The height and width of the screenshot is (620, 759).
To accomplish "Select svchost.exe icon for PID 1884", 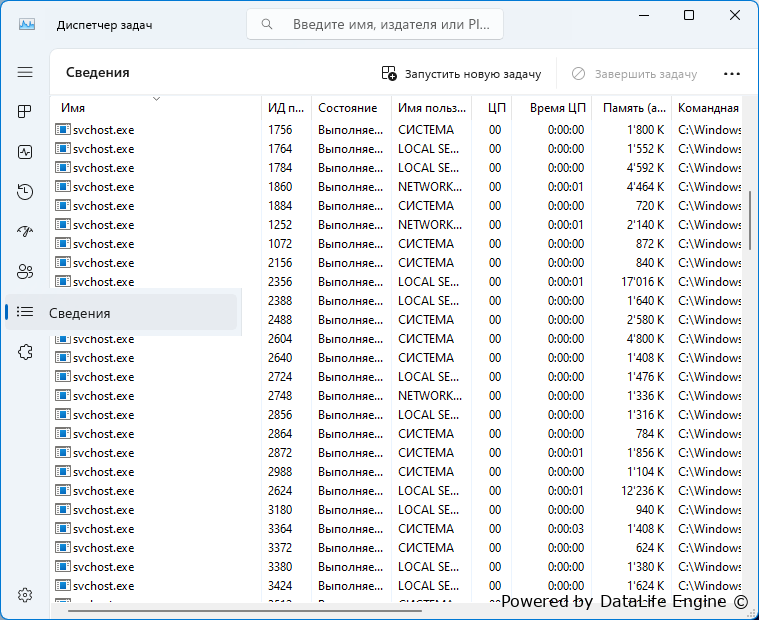I will tap(62, 206).
